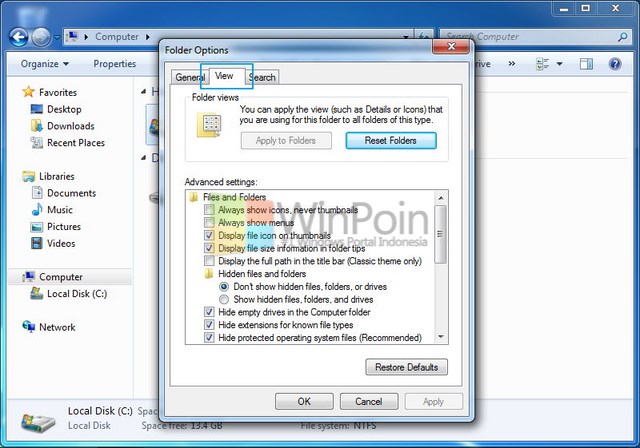The width and height of the screenshot is (640, 448).
Task: Show more toolbar commands chevron
Action: 511,64
